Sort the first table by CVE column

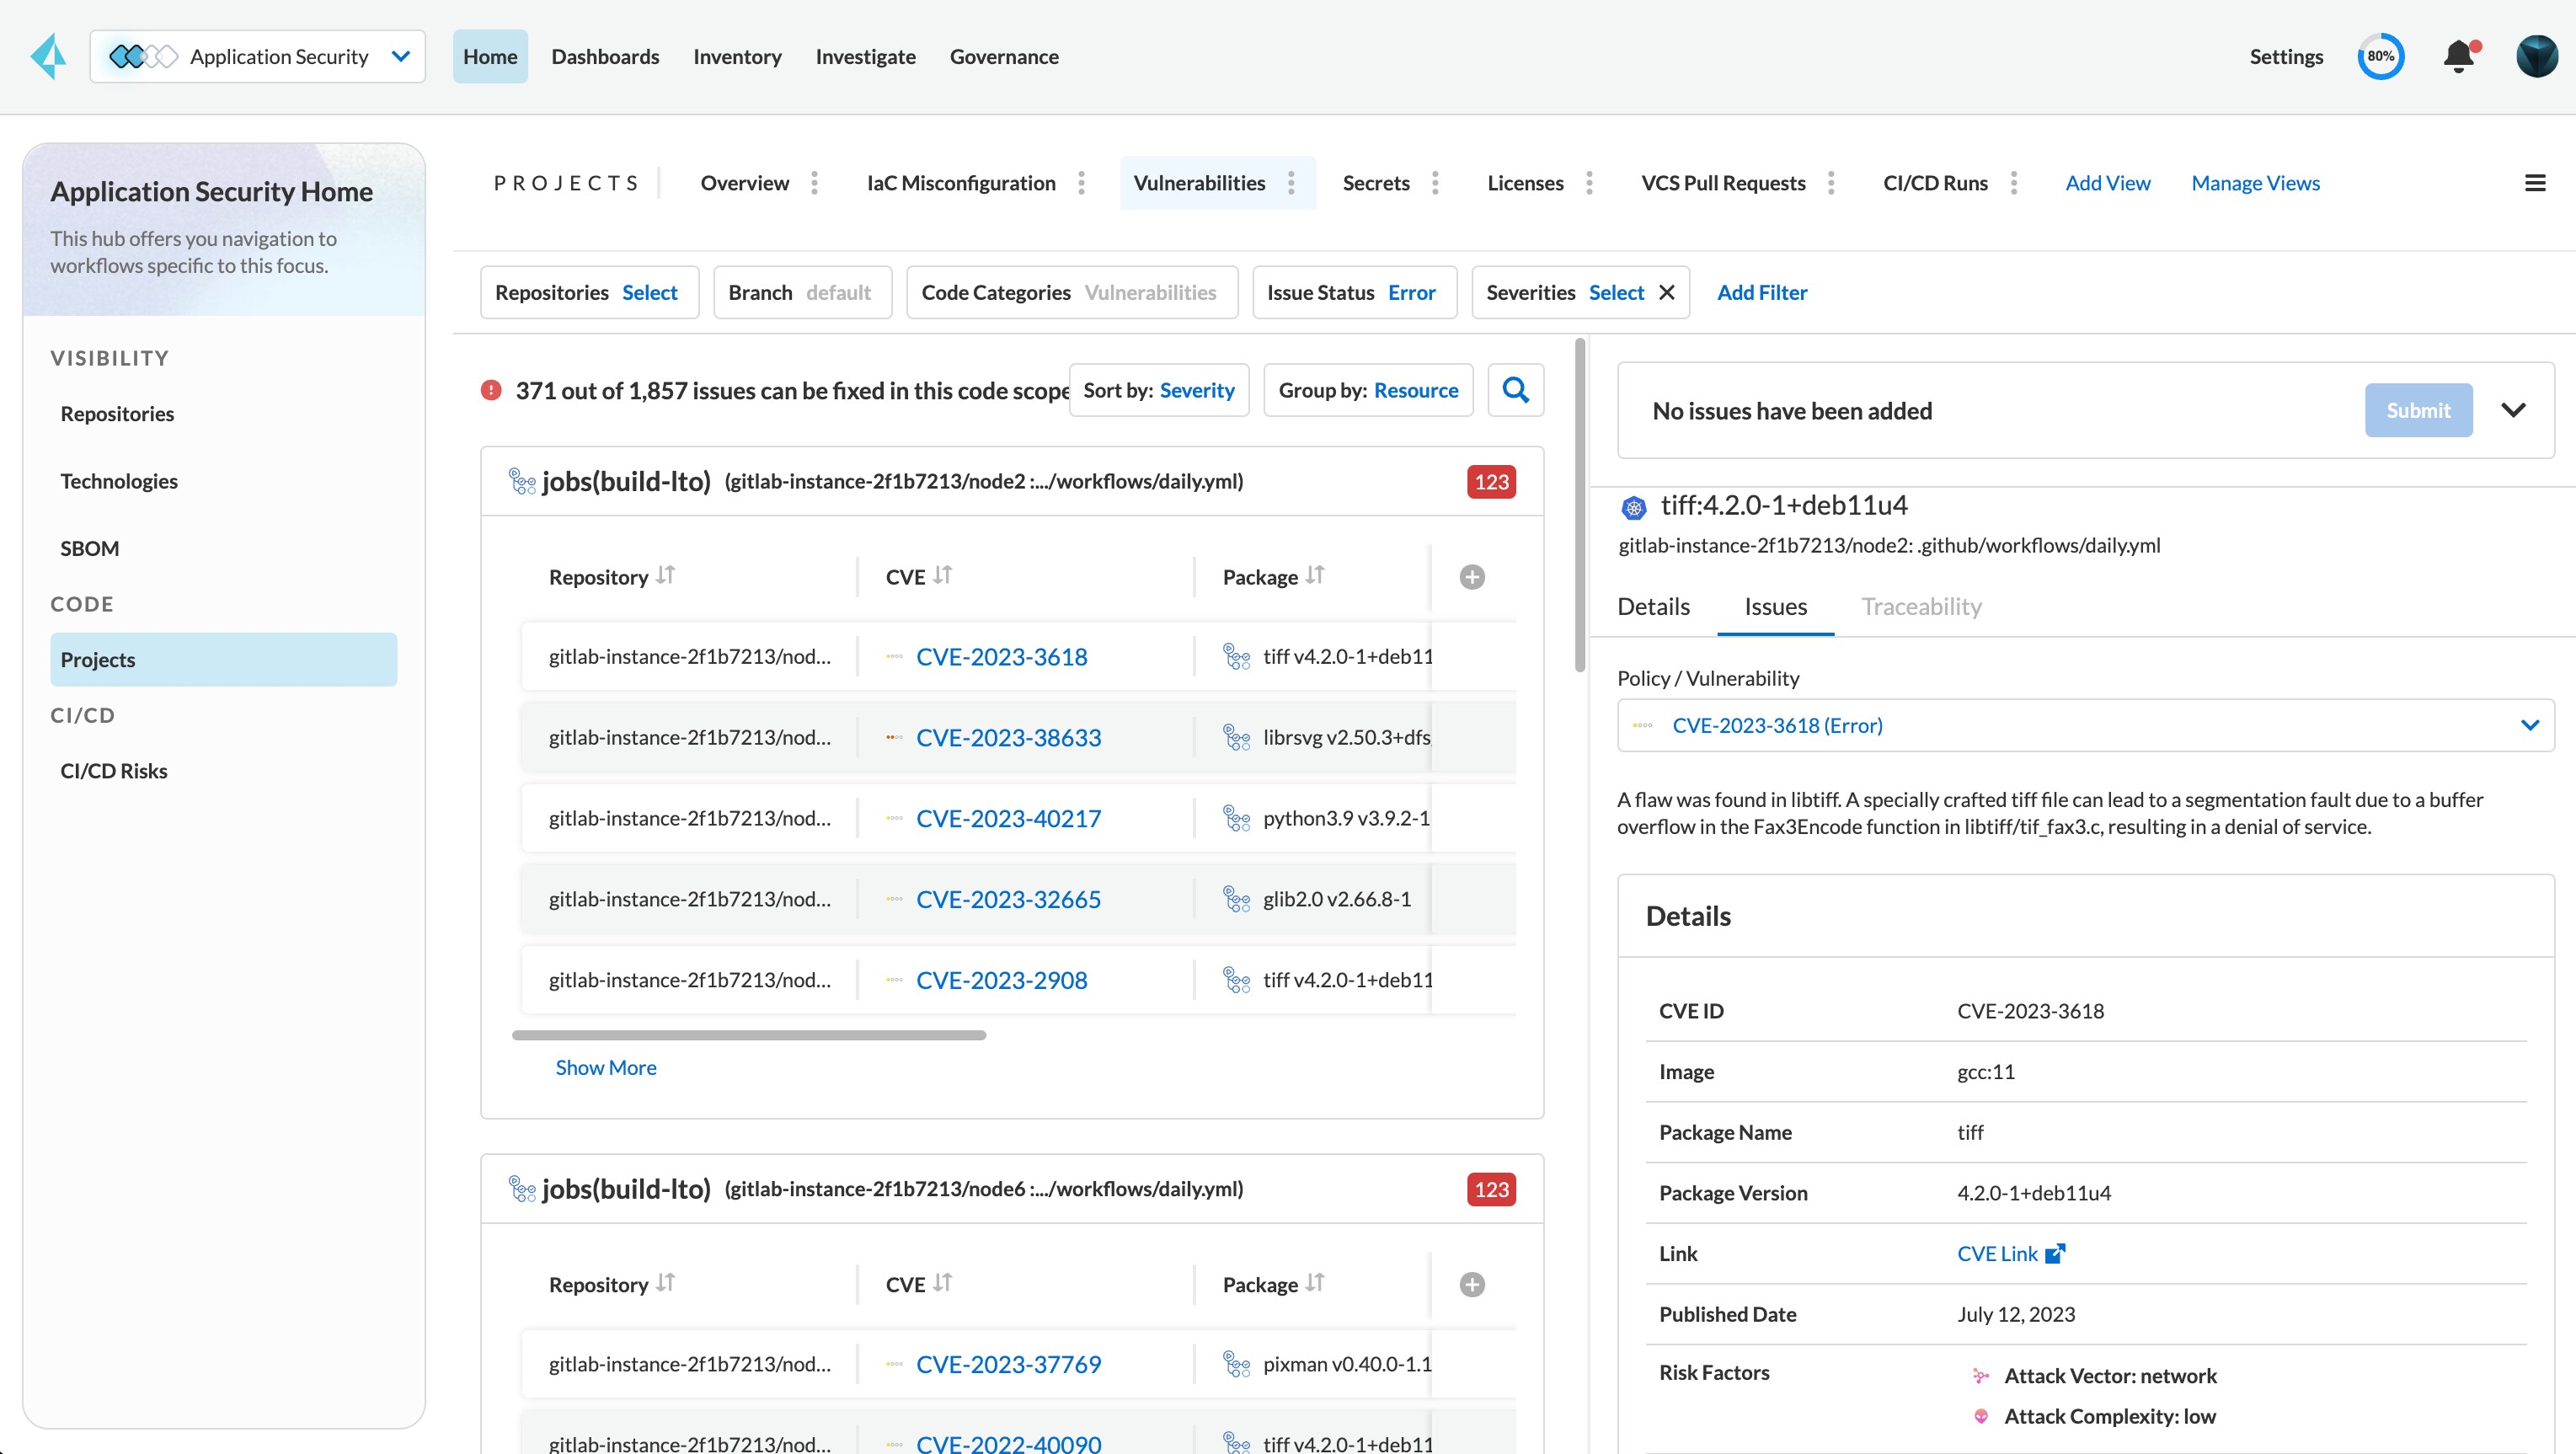942,576
